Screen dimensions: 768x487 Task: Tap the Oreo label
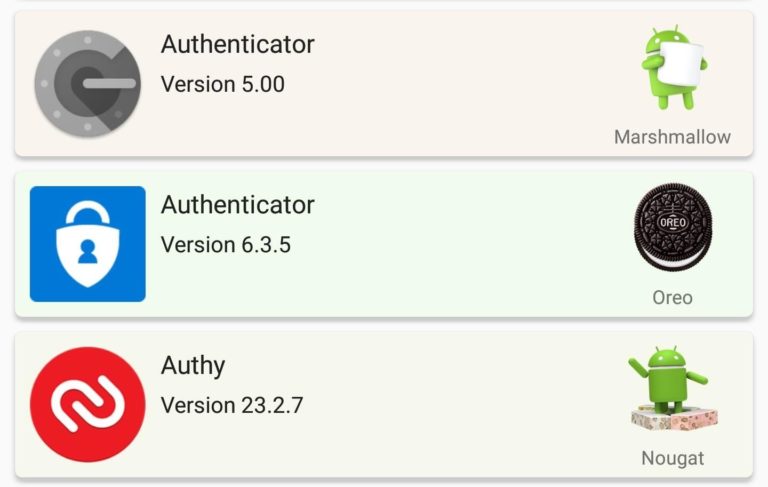(x=672, y=298)
